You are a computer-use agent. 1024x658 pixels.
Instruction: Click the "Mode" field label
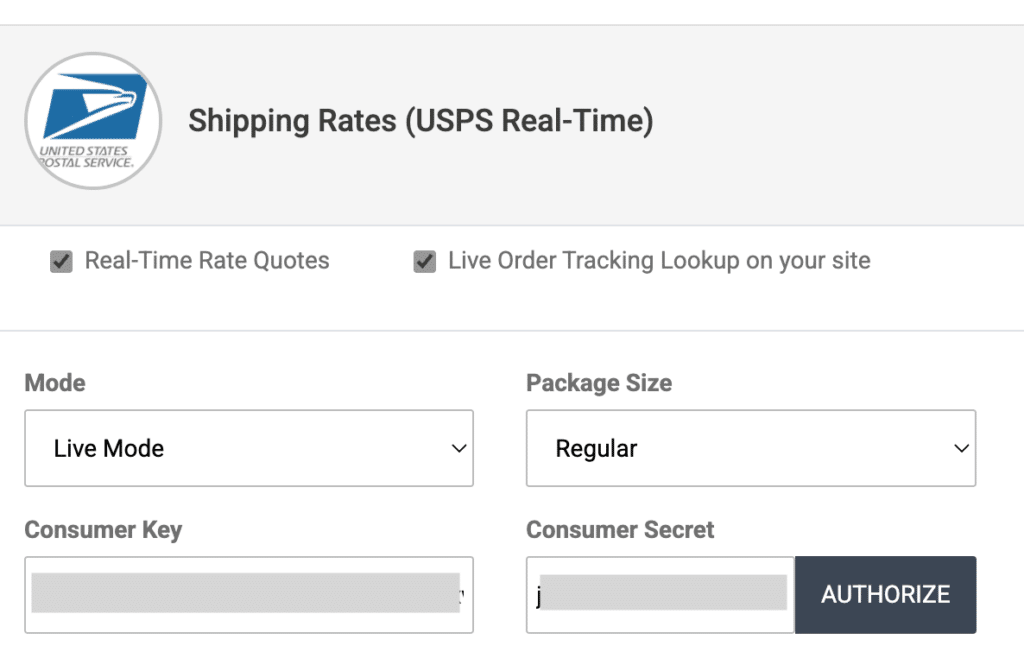[x=55, y=383]
